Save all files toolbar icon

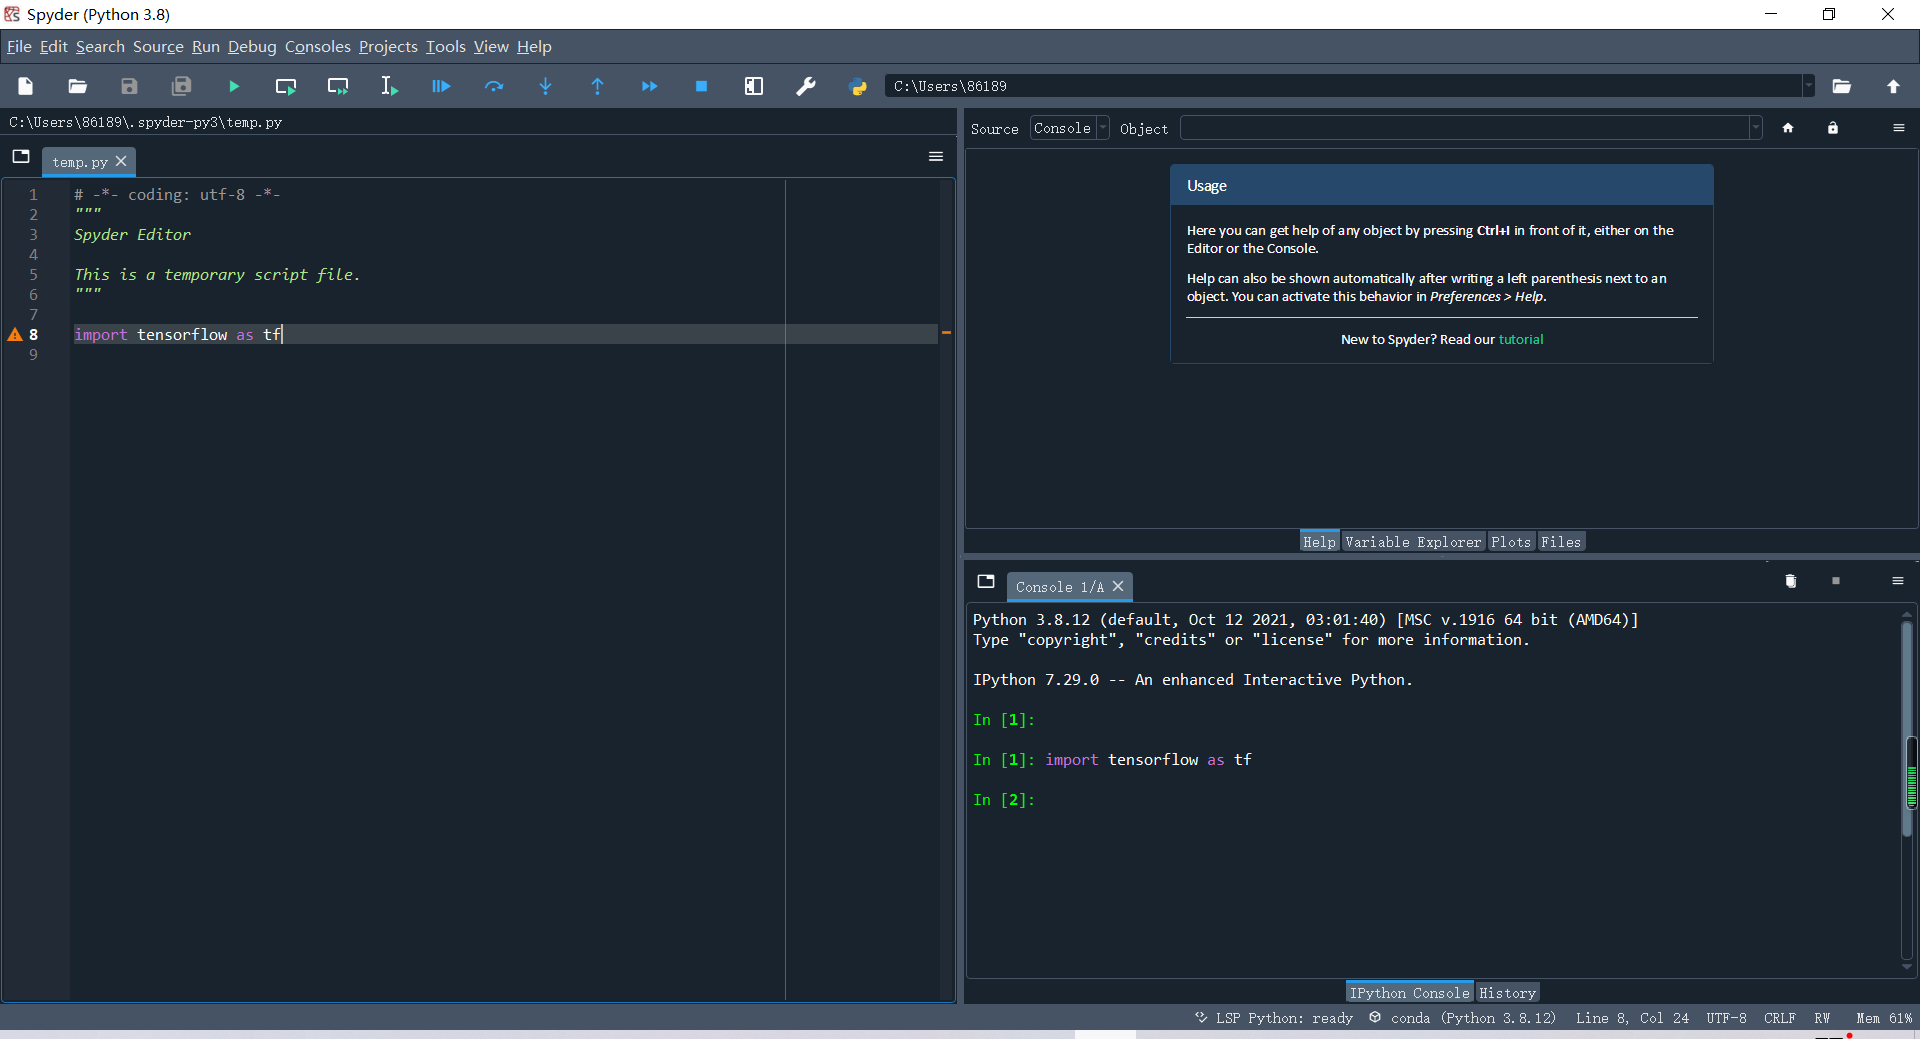pos(181,86)
